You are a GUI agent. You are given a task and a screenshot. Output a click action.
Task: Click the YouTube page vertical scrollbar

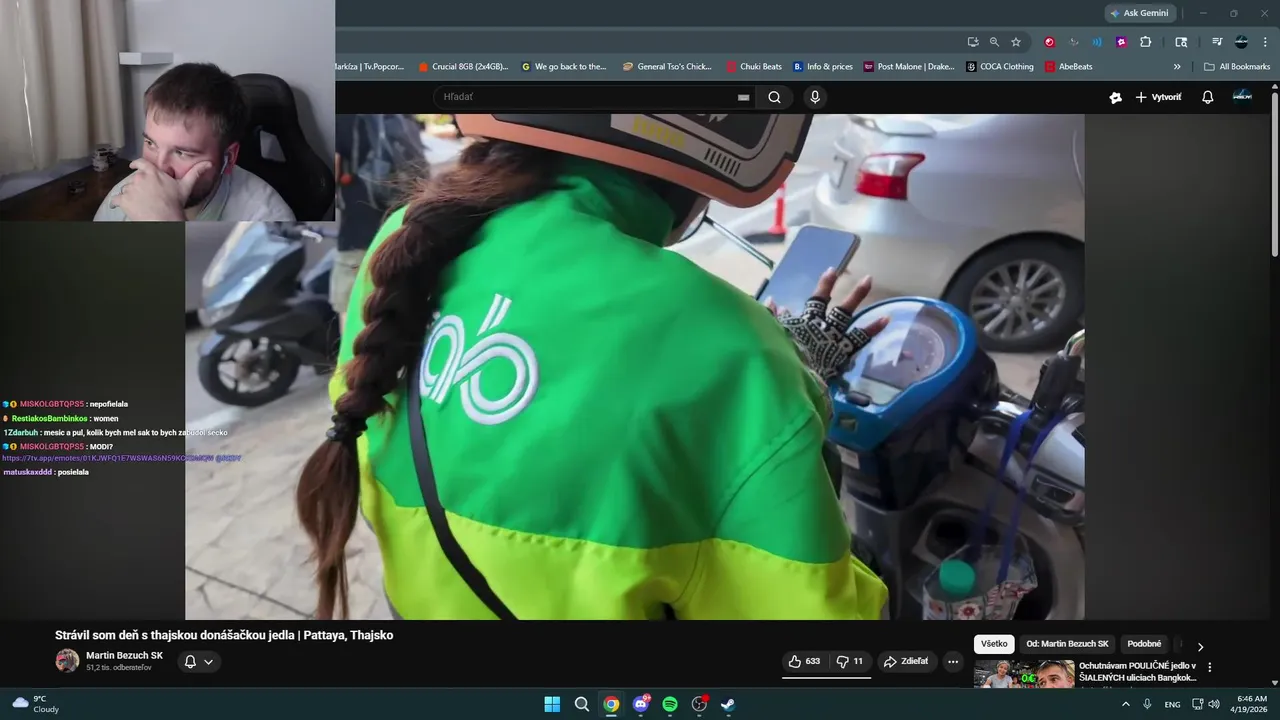pos(1275,175)
